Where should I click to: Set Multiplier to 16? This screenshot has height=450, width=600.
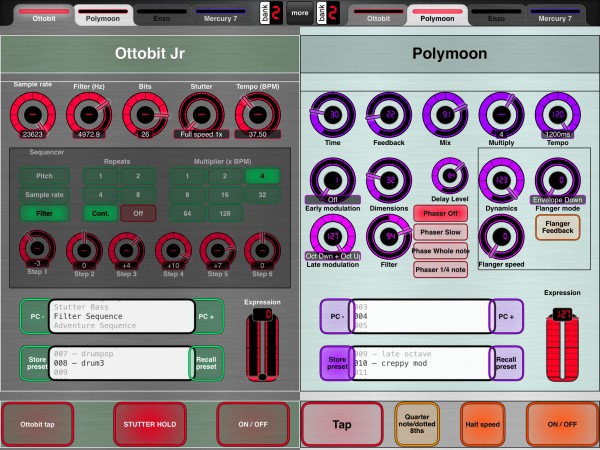(225, 195)
